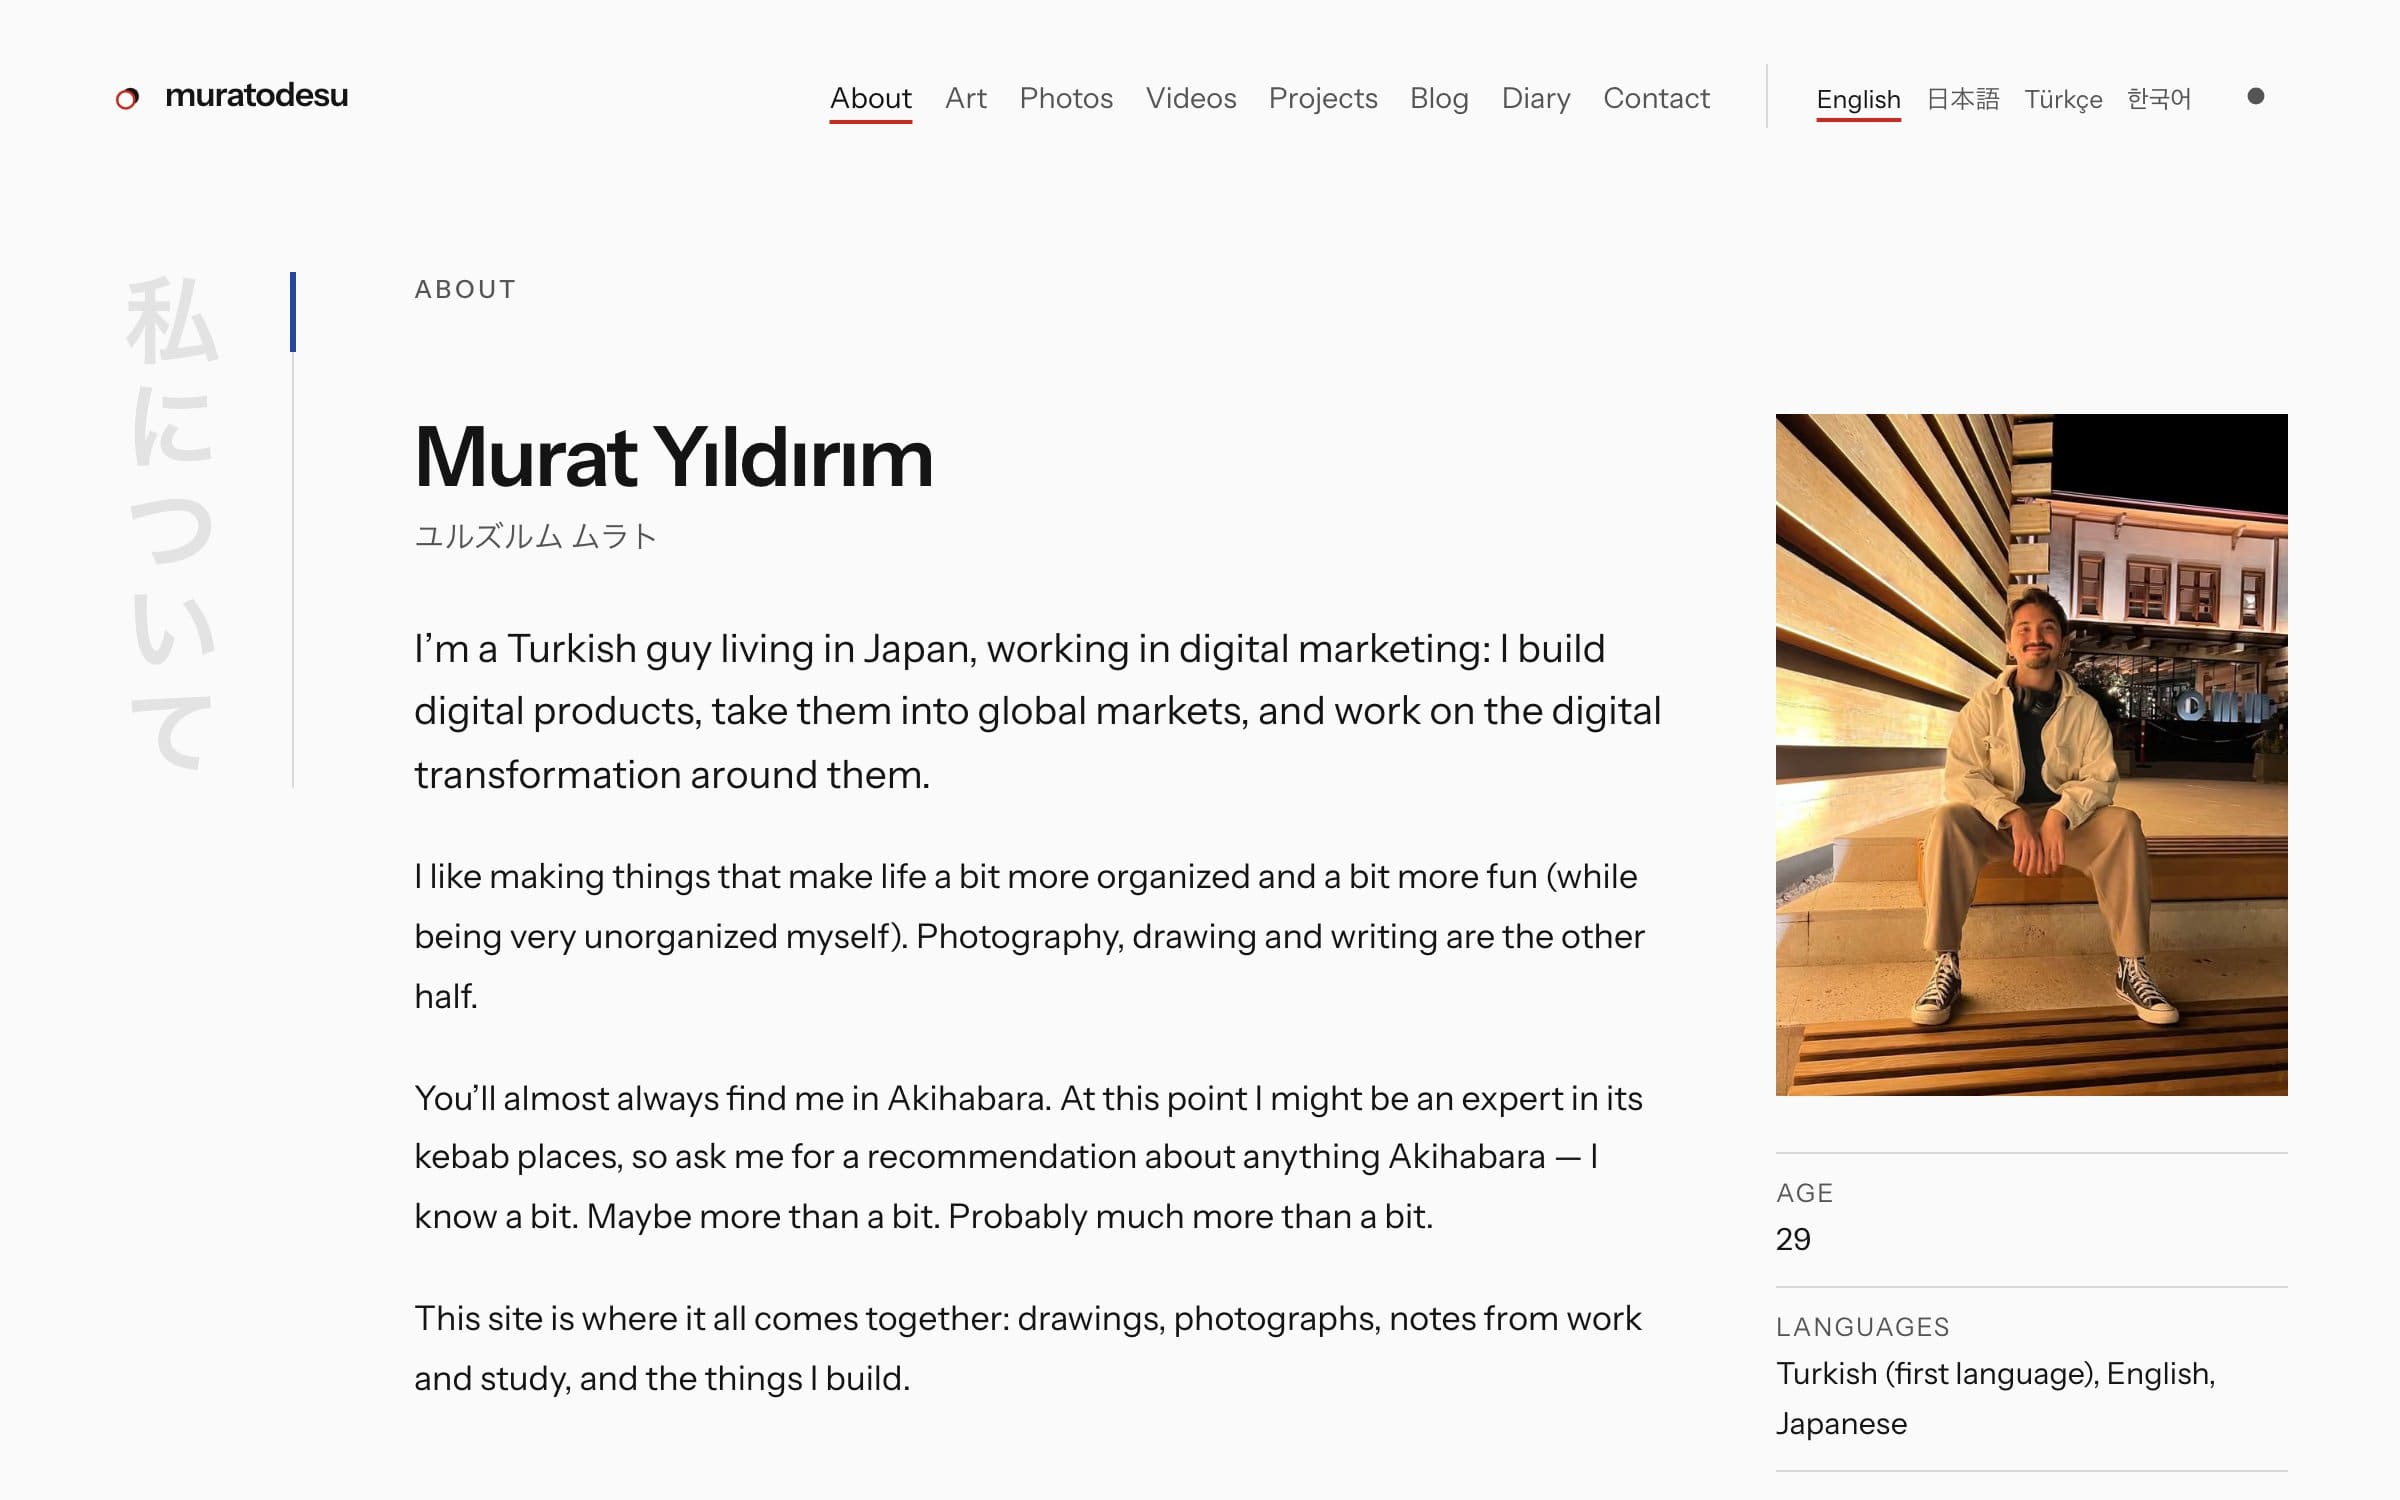Viewport: 2400px width, 1500px height.
Task: Toggle the dark dot theme switch
Action: [x=2255, y=96]
